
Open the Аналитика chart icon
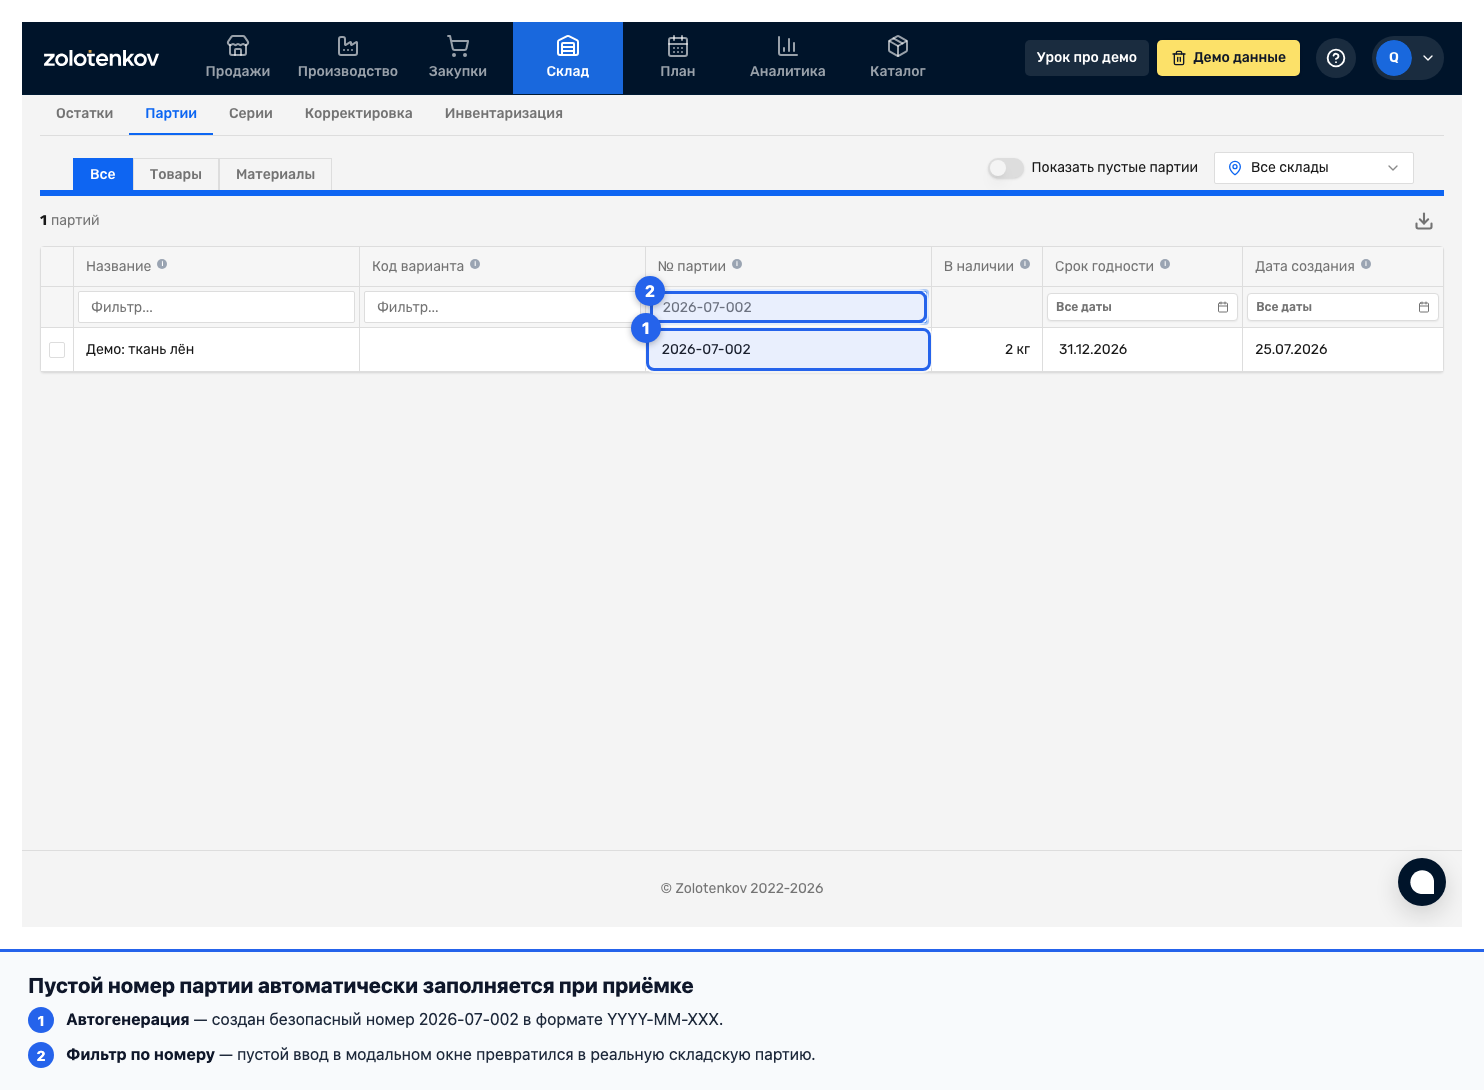[788, 46]
